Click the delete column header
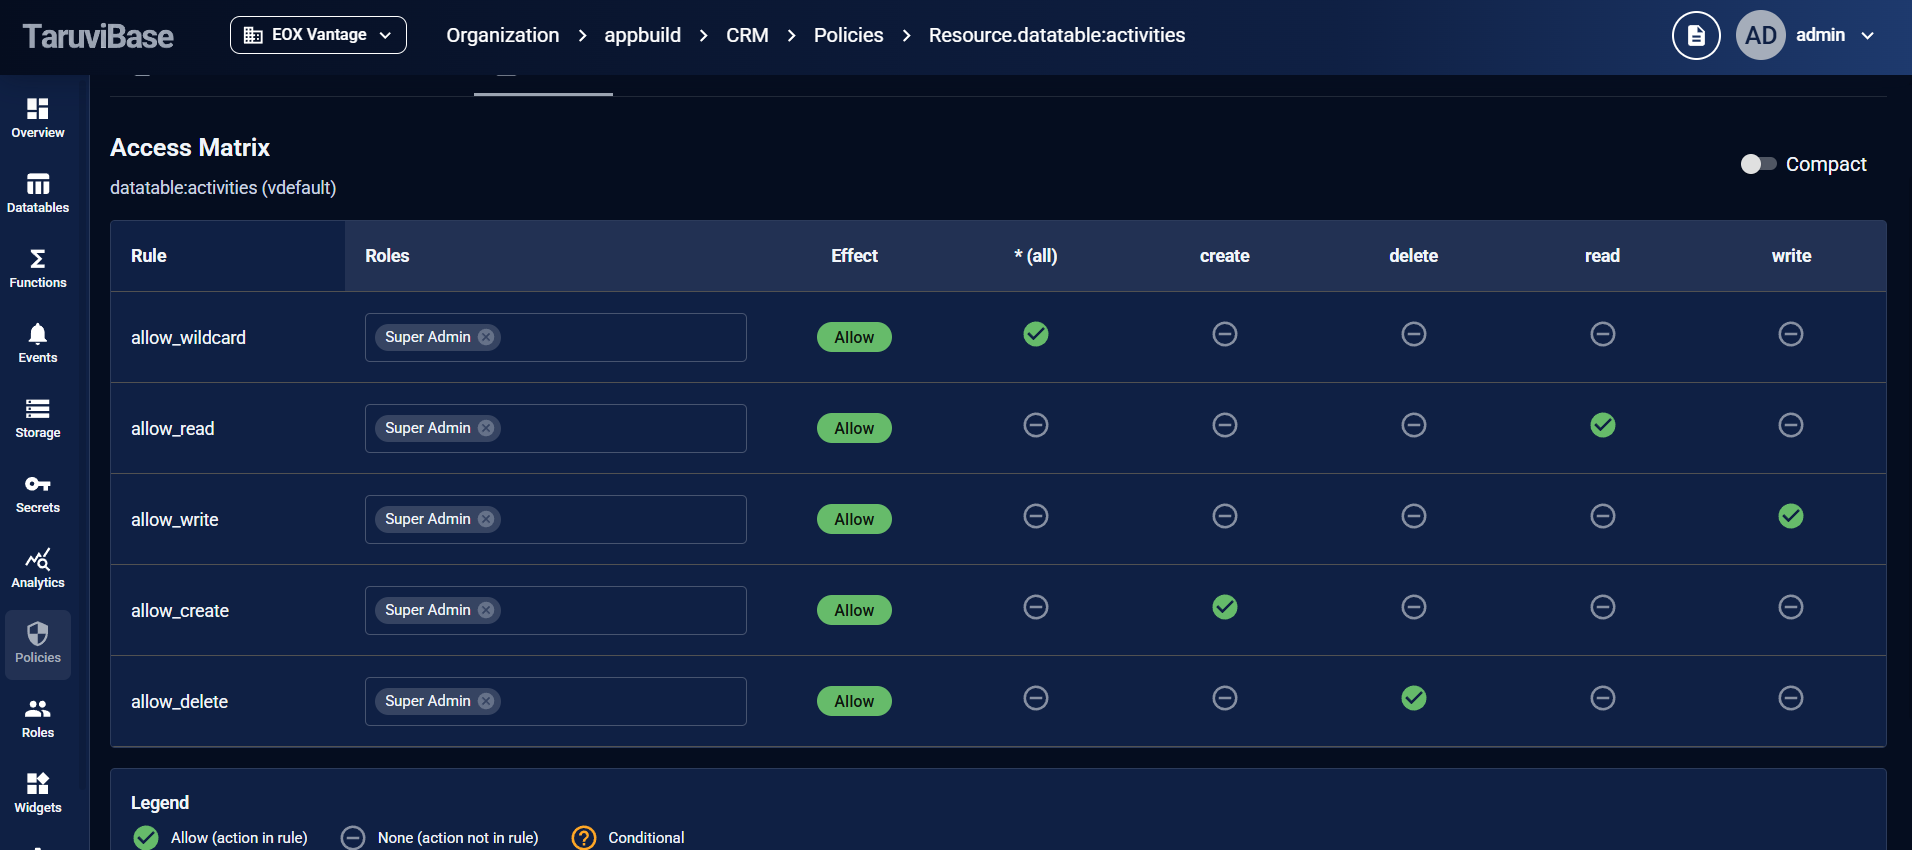Viewport: 1912px width, 850px height. pos(1414,256)
